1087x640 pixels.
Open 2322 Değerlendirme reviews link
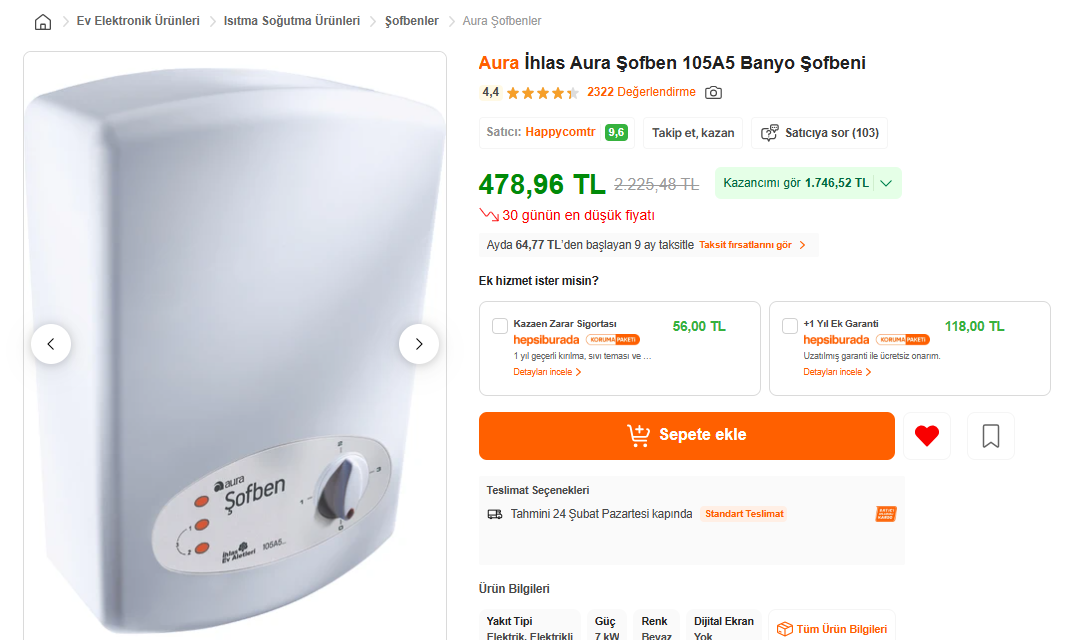641,92
